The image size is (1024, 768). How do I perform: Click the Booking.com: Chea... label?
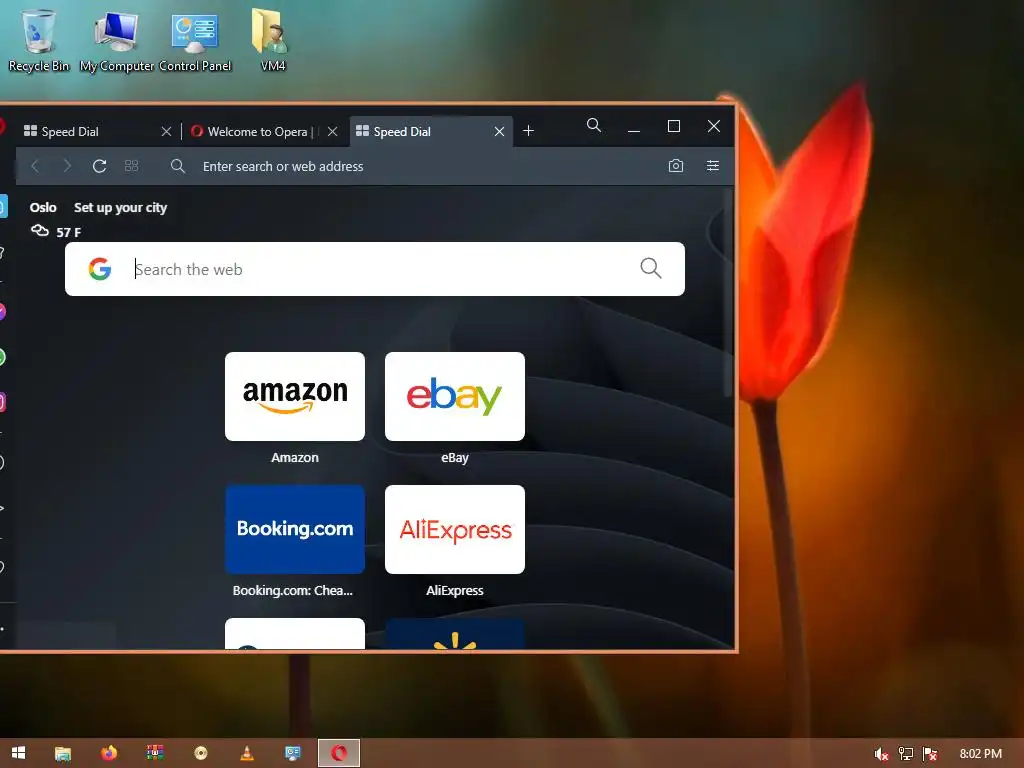coord(293,590)
